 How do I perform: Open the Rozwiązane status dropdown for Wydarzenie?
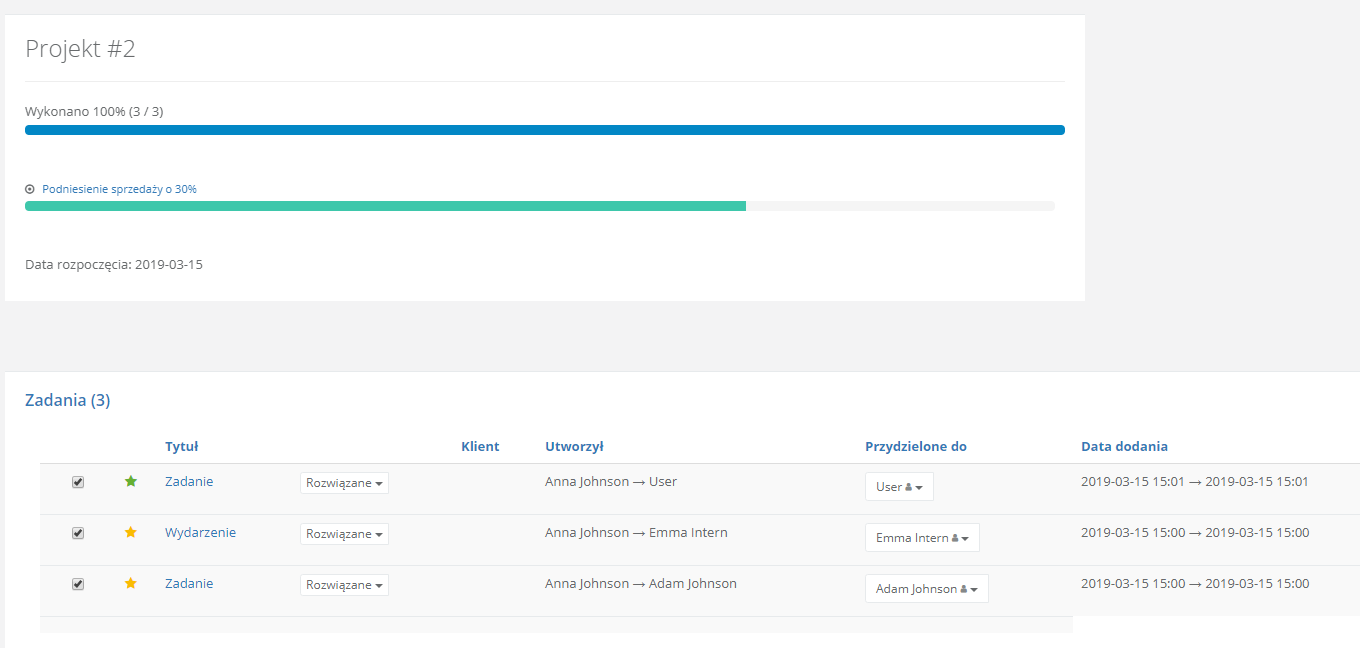coord(344,534)
